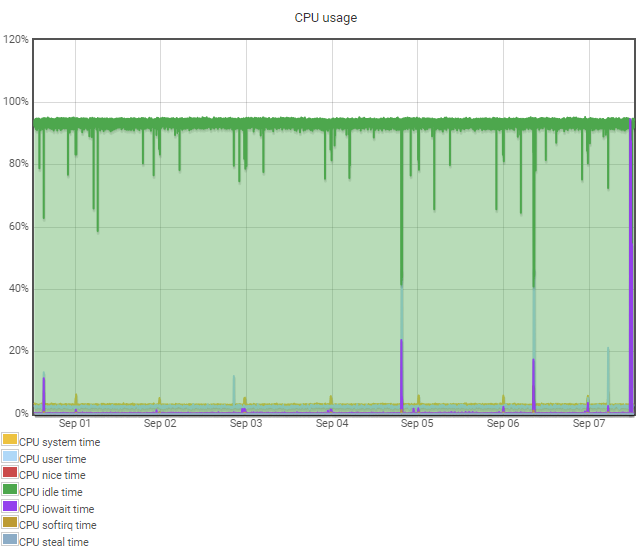Click the 'Sep 02' x-axis label
639x553 pixels.
(x=160, y=423)
